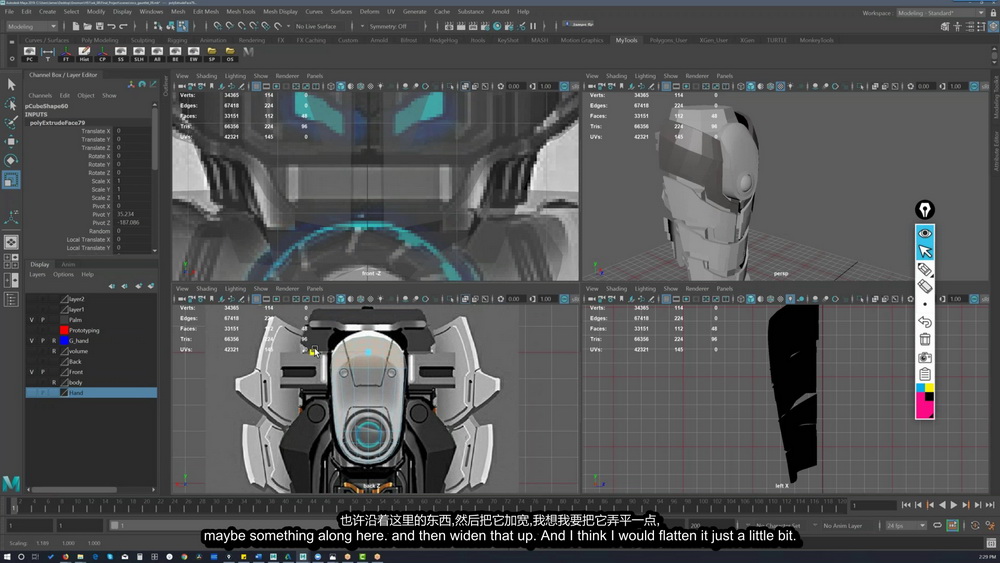
Task: Click the SLH shelf button
Action: pyautogui.click(x=139, y=54)
